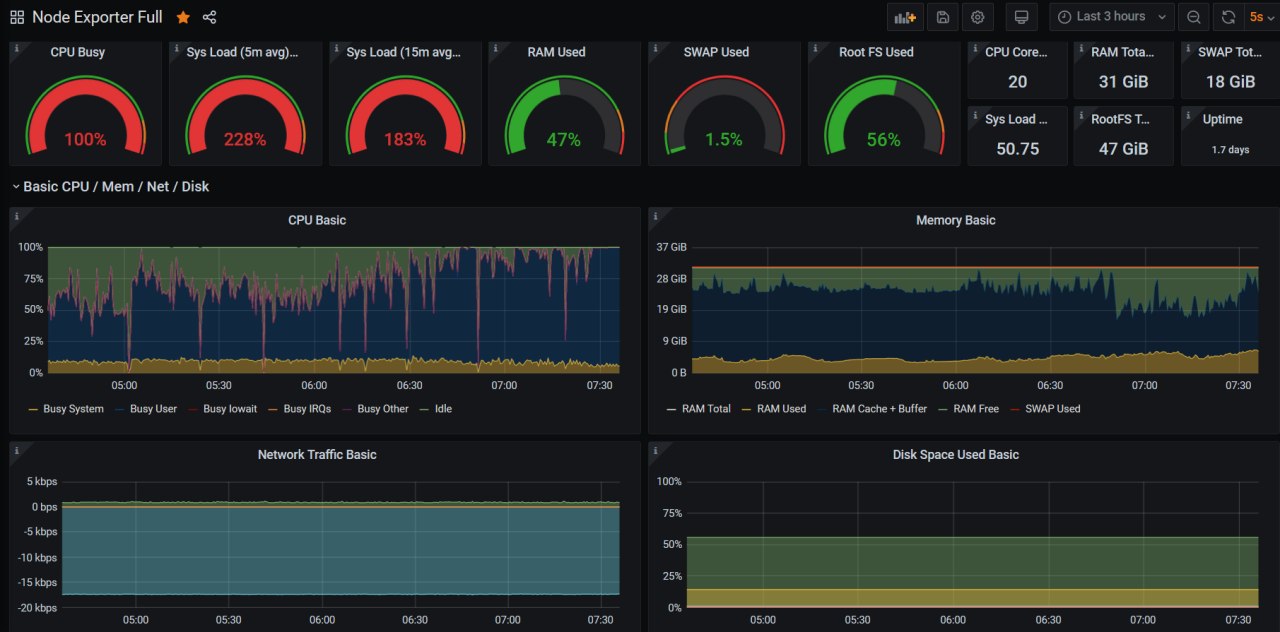This screenshot has width=1280, height=632.
Task: Save the dashboard using the floppy disk icon
Action: coord(942,17)
